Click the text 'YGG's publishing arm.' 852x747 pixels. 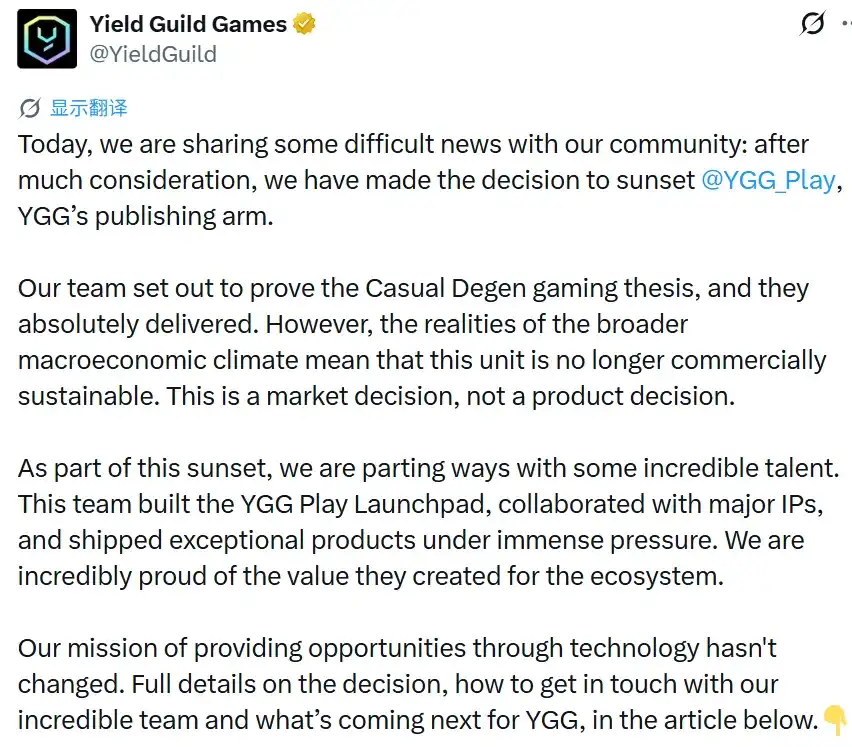pos(146,216)
